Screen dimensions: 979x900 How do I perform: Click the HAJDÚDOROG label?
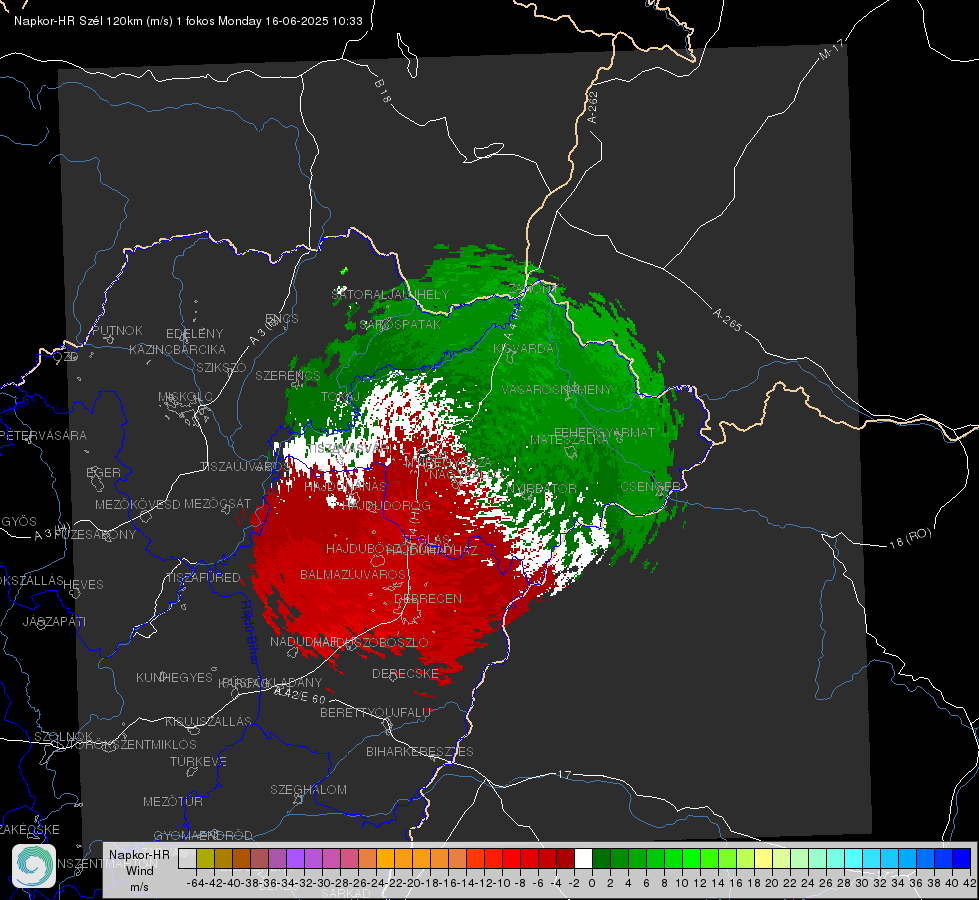[x=387, y=505]
